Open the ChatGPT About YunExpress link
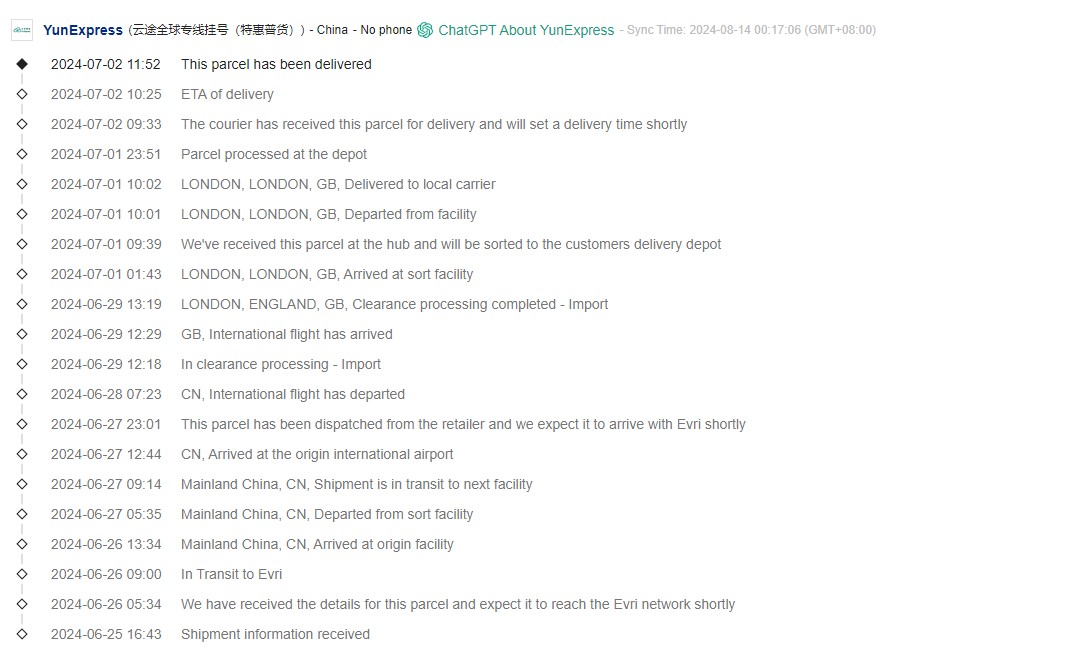 point(526,30)
